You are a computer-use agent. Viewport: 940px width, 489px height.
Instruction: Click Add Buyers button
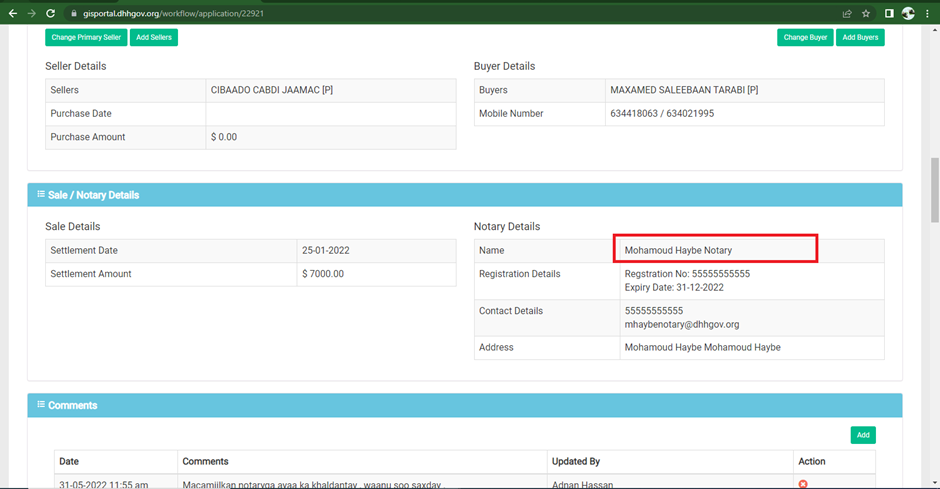[860, 37]
